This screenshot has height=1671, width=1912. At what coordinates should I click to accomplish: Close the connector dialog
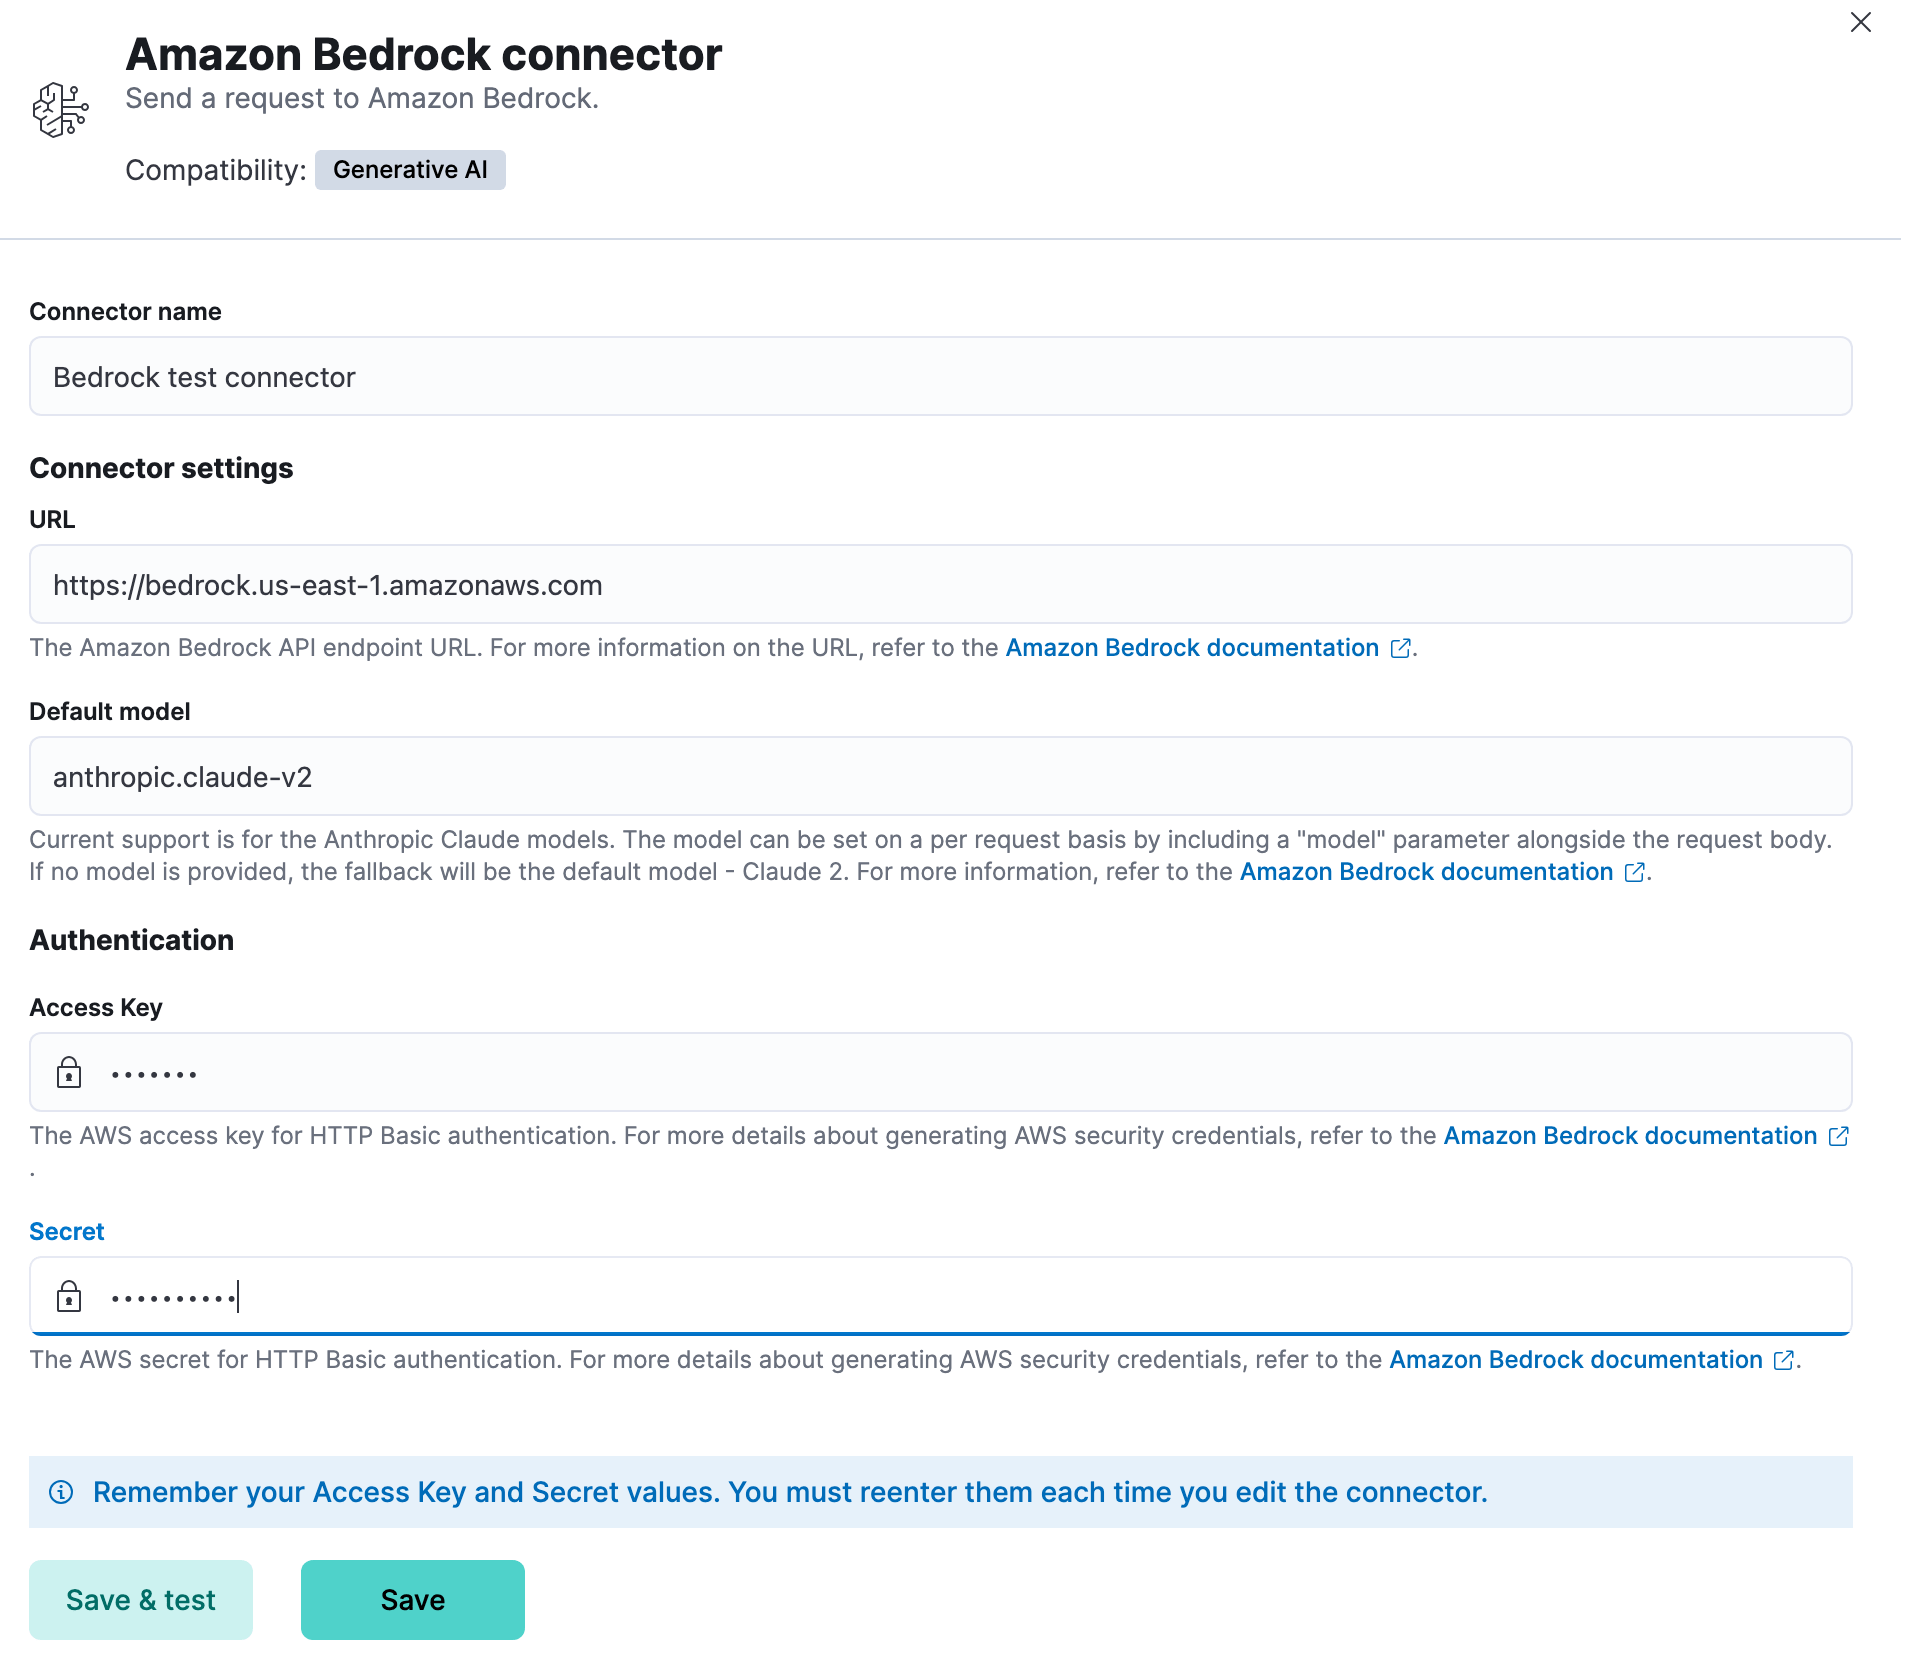(1860, 22)
